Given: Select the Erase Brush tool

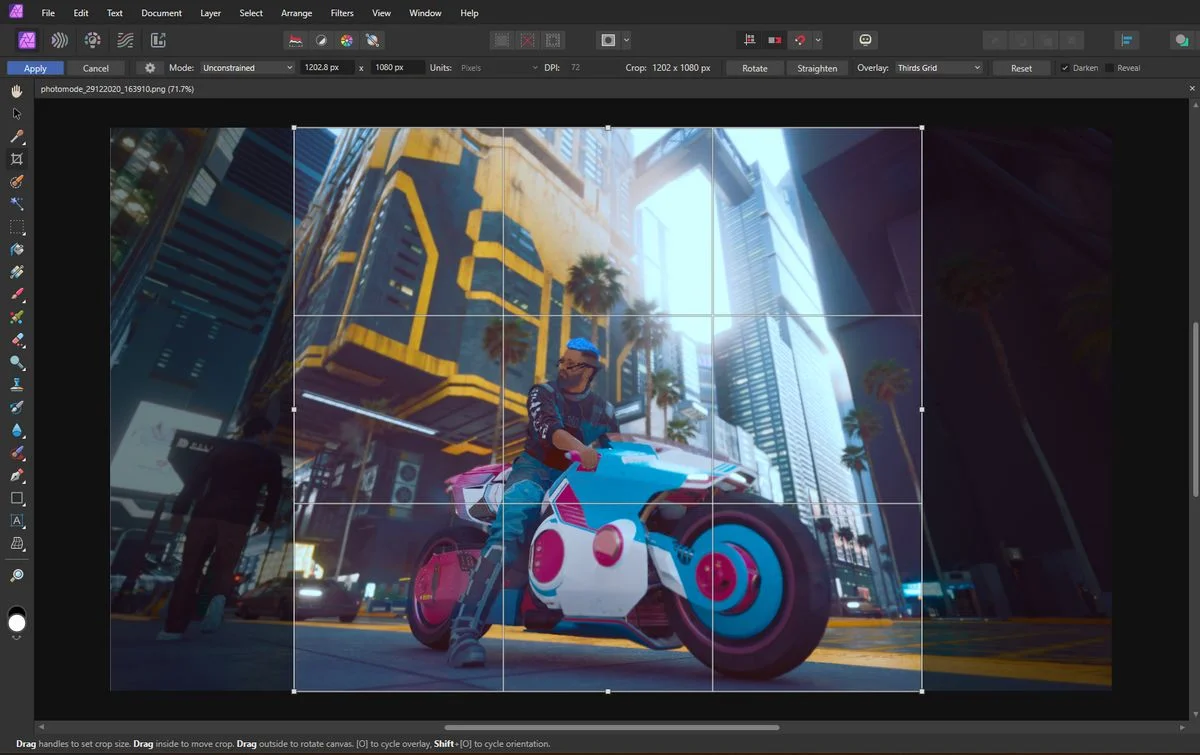Looking at the screenshot, I should tap(17, 340).
